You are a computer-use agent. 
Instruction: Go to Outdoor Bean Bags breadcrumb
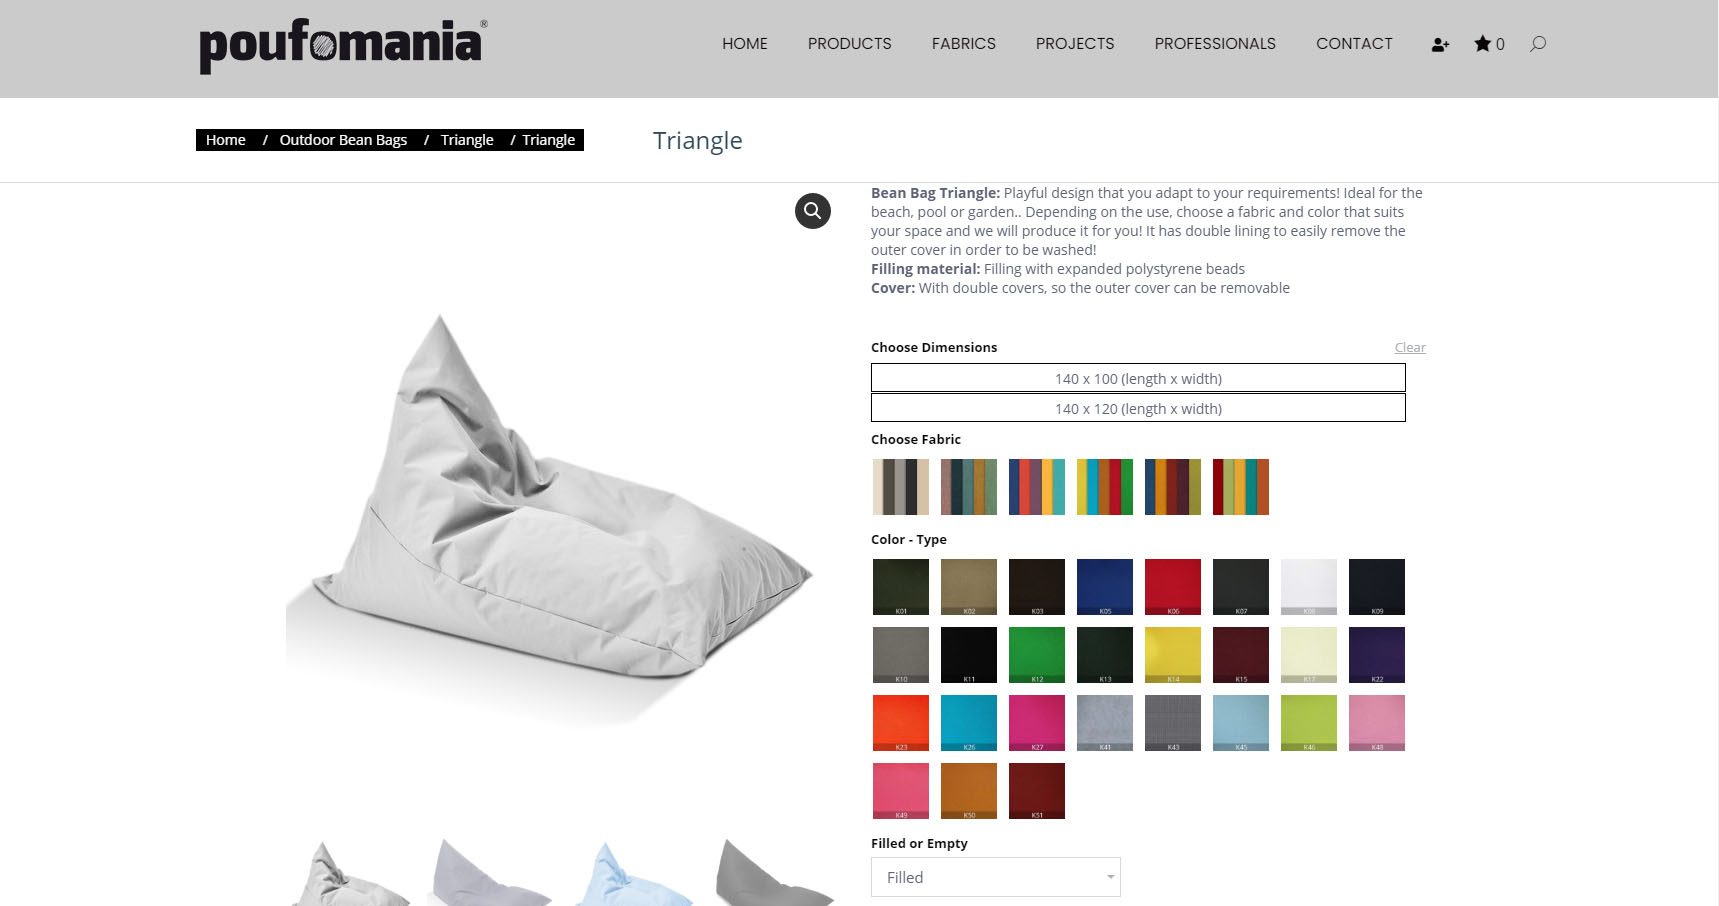pos(343,140)
